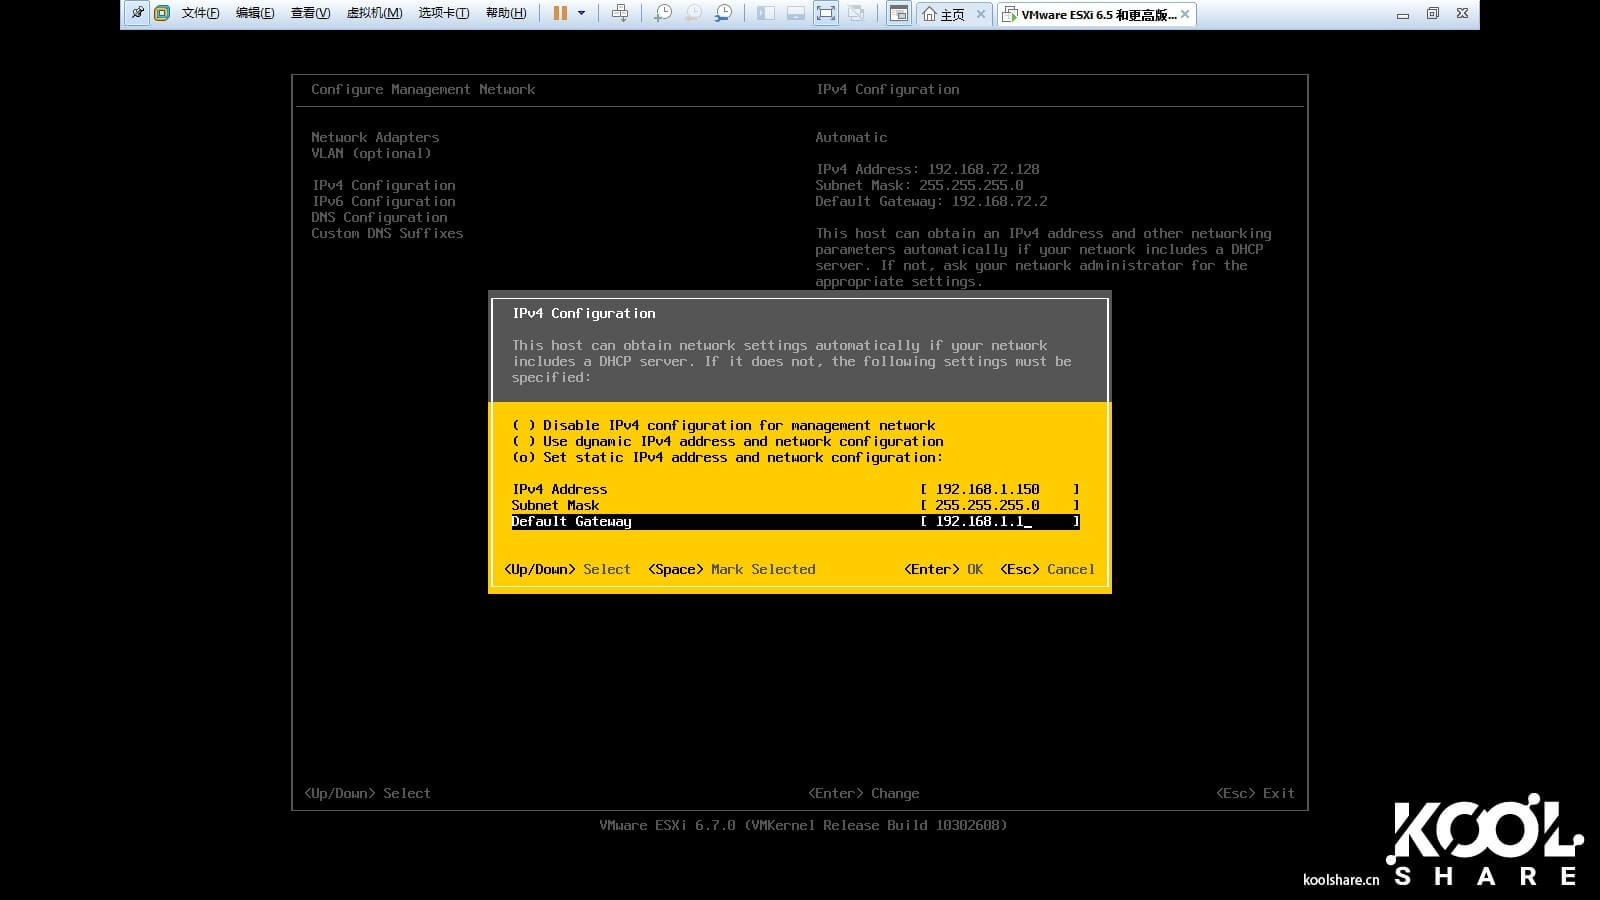Take a snapshot of the VM
This screenshot has width=1600, height=900.
click(x=661, y=13)
